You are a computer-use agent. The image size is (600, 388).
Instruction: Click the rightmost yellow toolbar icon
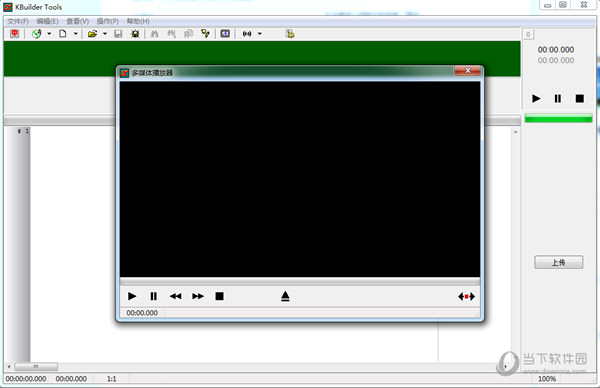click(x=290, y=34)
